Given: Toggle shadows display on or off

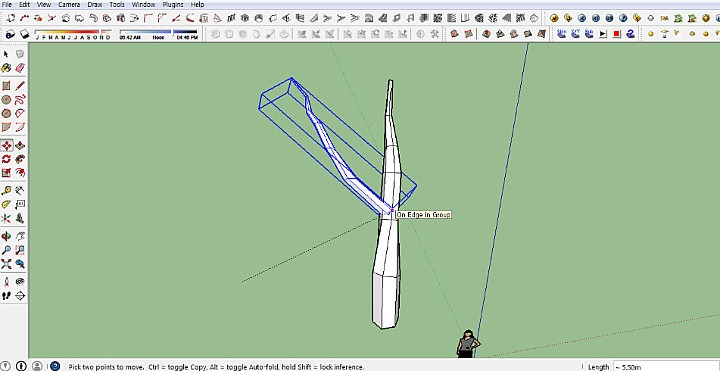Looking at the screenshot, I should [x=24, y=34].
